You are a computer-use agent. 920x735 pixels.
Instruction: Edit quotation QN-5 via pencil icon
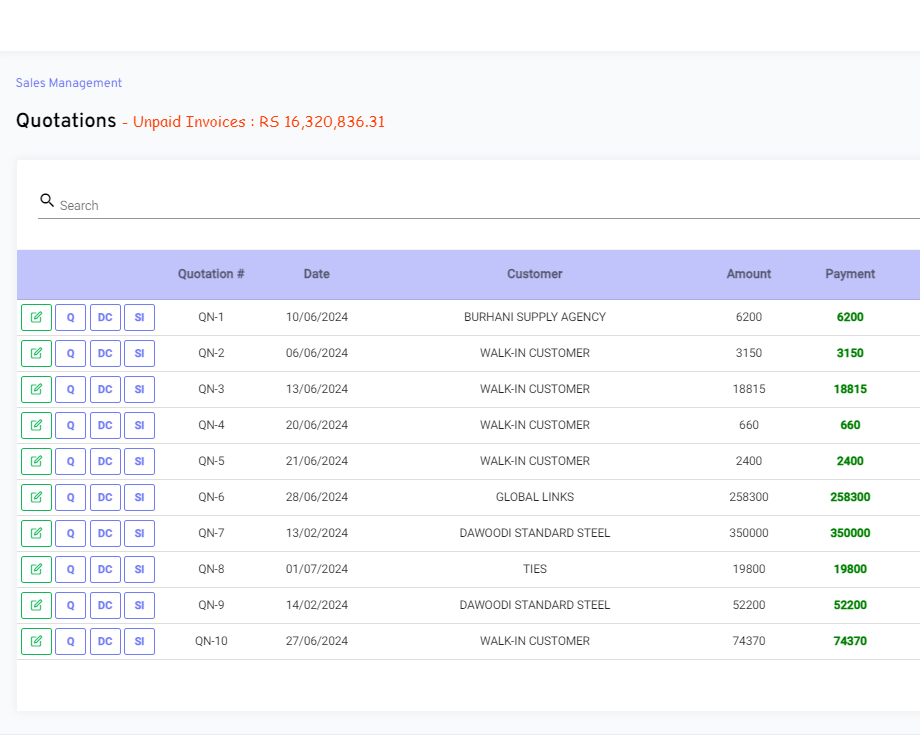[x=36, y=461]
